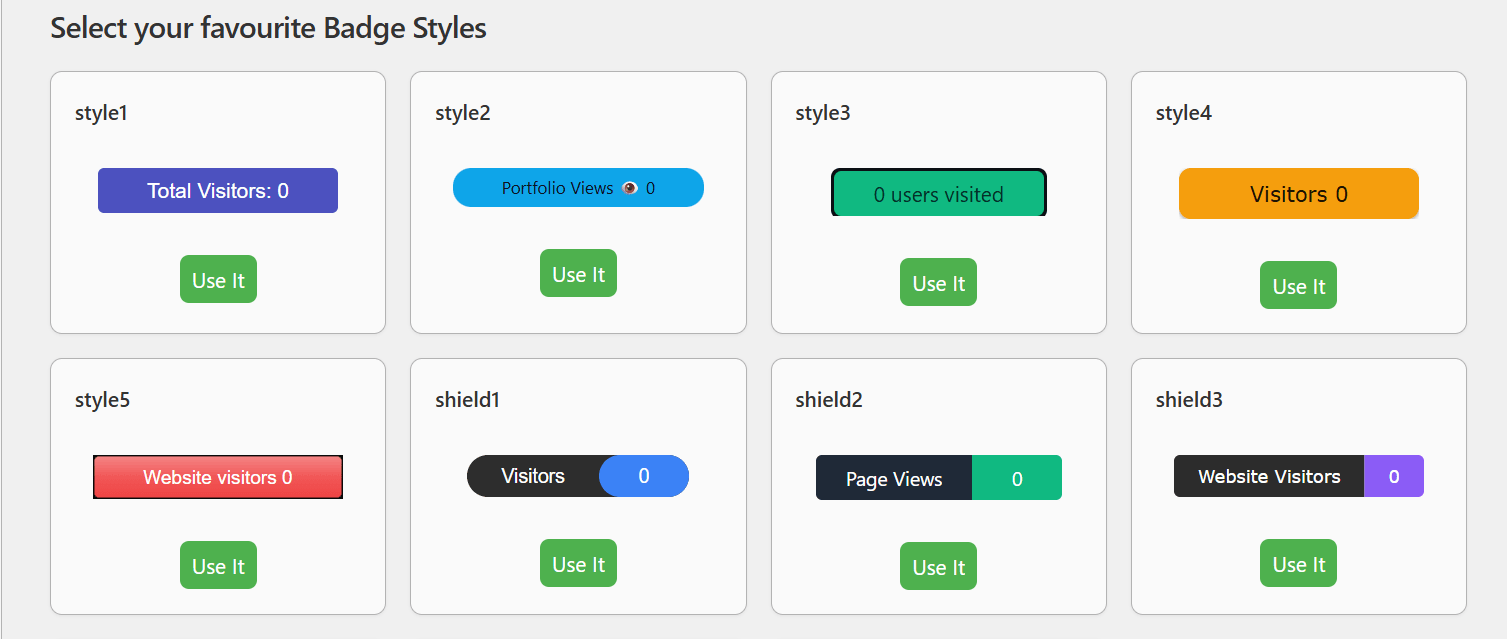Image resolution: width=1507 pixels, height=639 pixels.
Task: Click the green counter in shield2 badge
Action: [x=1017, y=479]
